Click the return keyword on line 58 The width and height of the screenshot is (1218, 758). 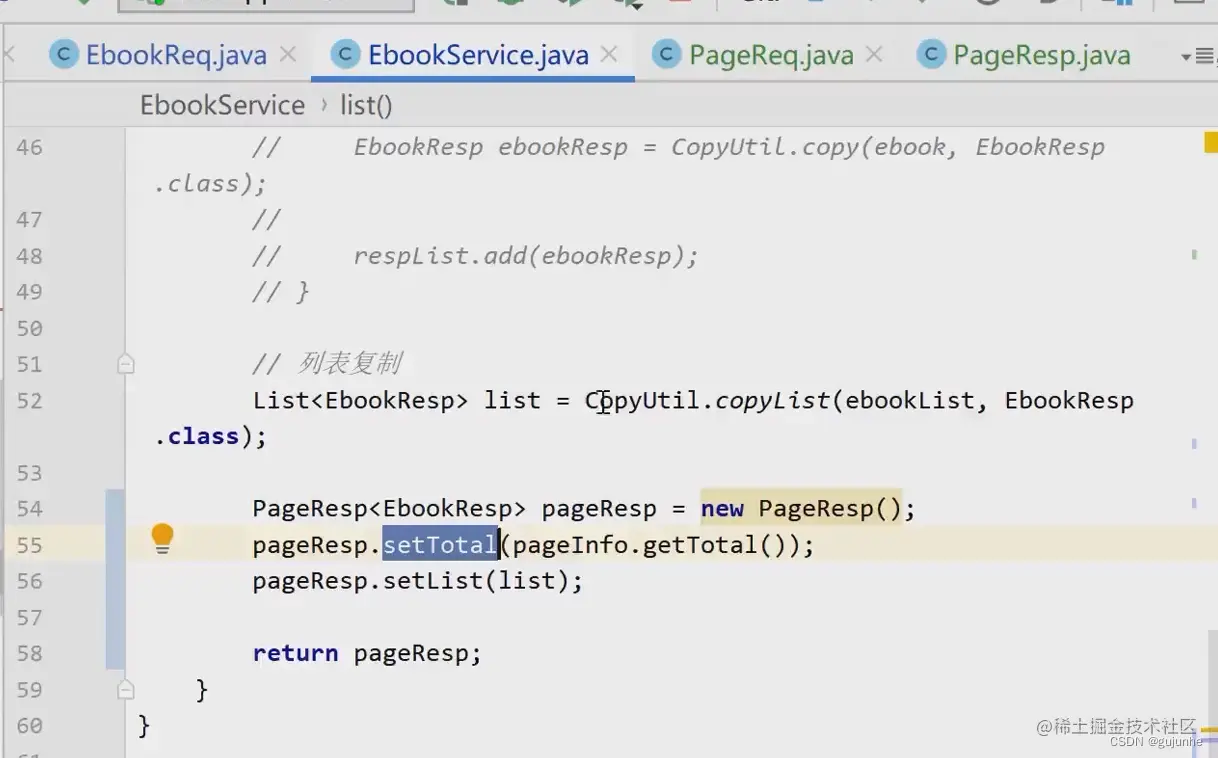pyautogui.click(x=295, y=654)
